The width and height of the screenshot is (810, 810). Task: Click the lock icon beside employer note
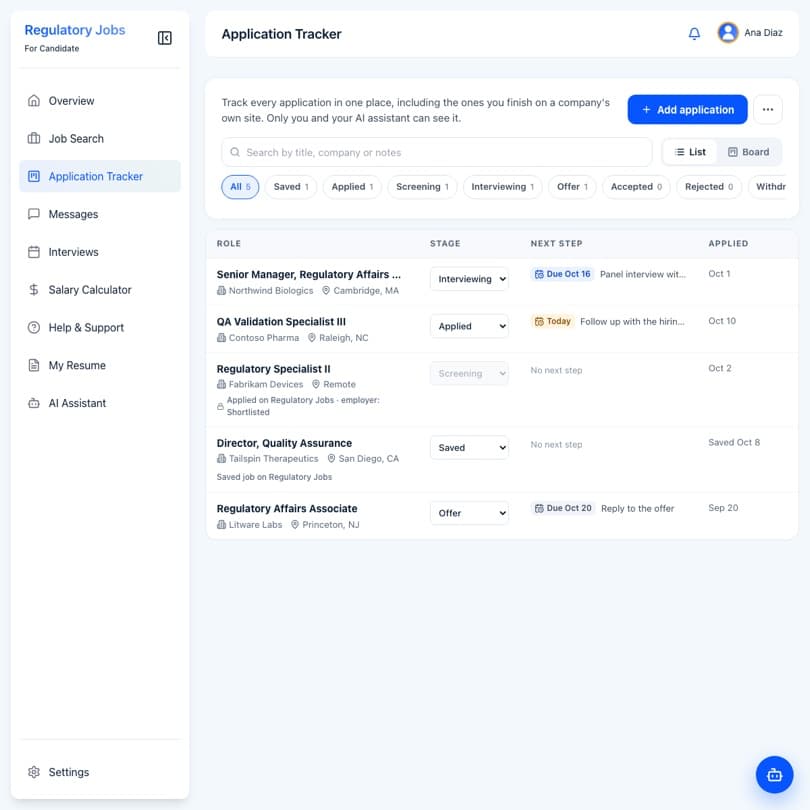pos(220,407)
